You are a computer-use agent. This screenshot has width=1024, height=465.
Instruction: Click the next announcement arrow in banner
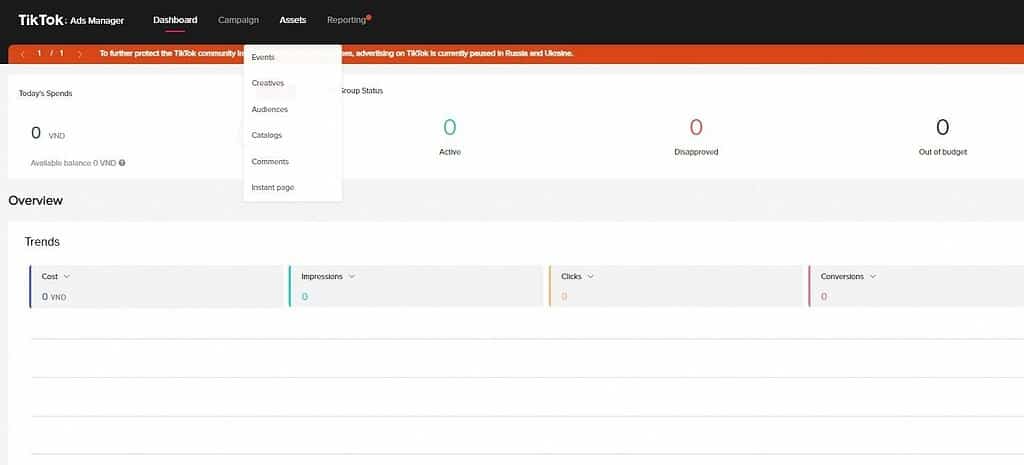[80, 53]
